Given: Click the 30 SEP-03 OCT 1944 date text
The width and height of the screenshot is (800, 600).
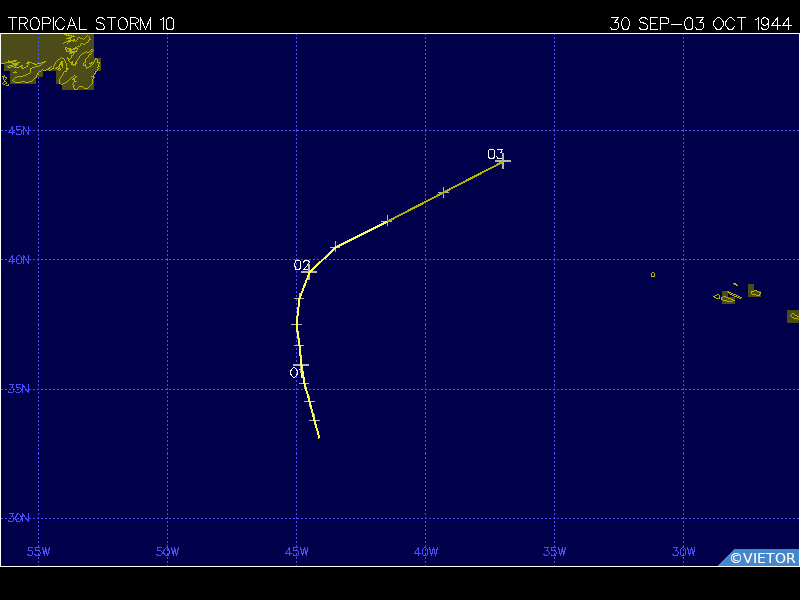Looking at the screenshot, I should 700,24.
